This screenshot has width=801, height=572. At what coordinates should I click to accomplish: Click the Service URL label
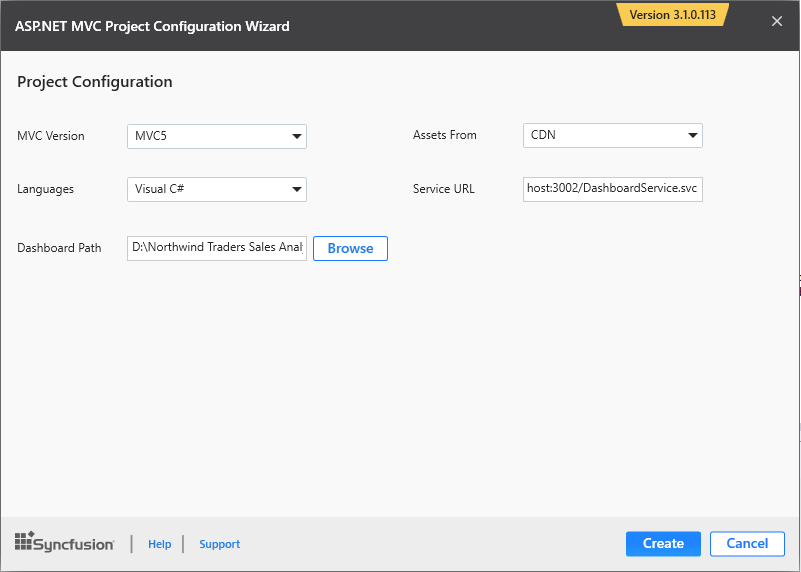443,189
